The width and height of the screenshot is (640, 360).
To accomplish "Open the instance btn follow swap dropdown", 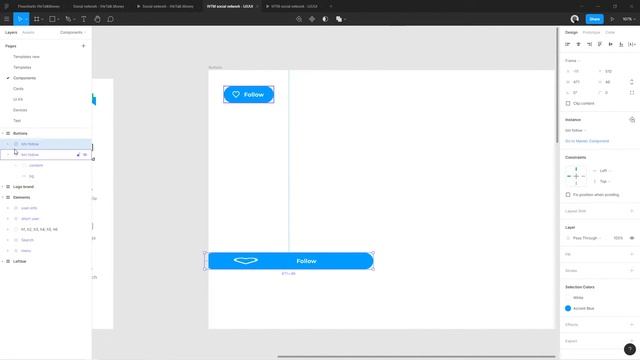I will coord(576,130).
